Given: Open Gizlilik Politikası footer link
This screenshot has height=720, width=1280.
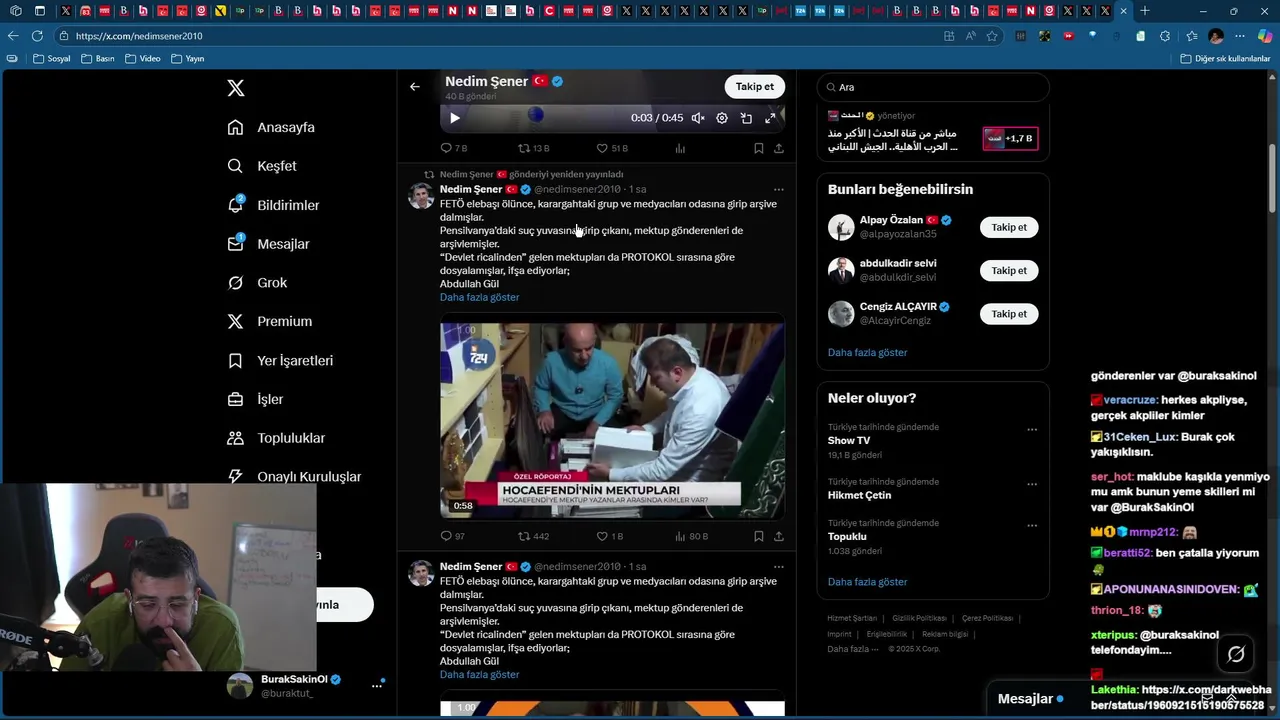Looking at the screenshot, I should tap(919, 618).
